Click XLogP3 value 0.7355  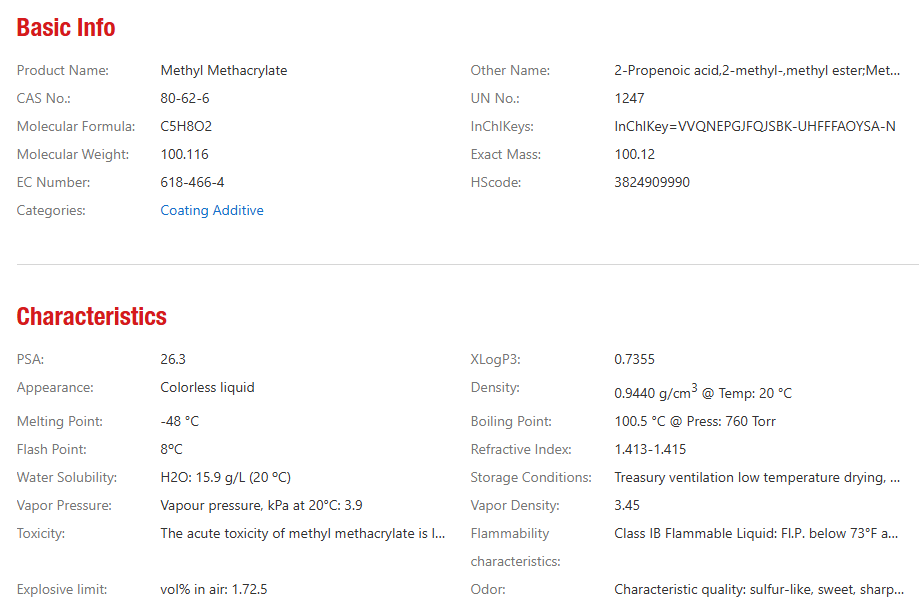(634, 359)
